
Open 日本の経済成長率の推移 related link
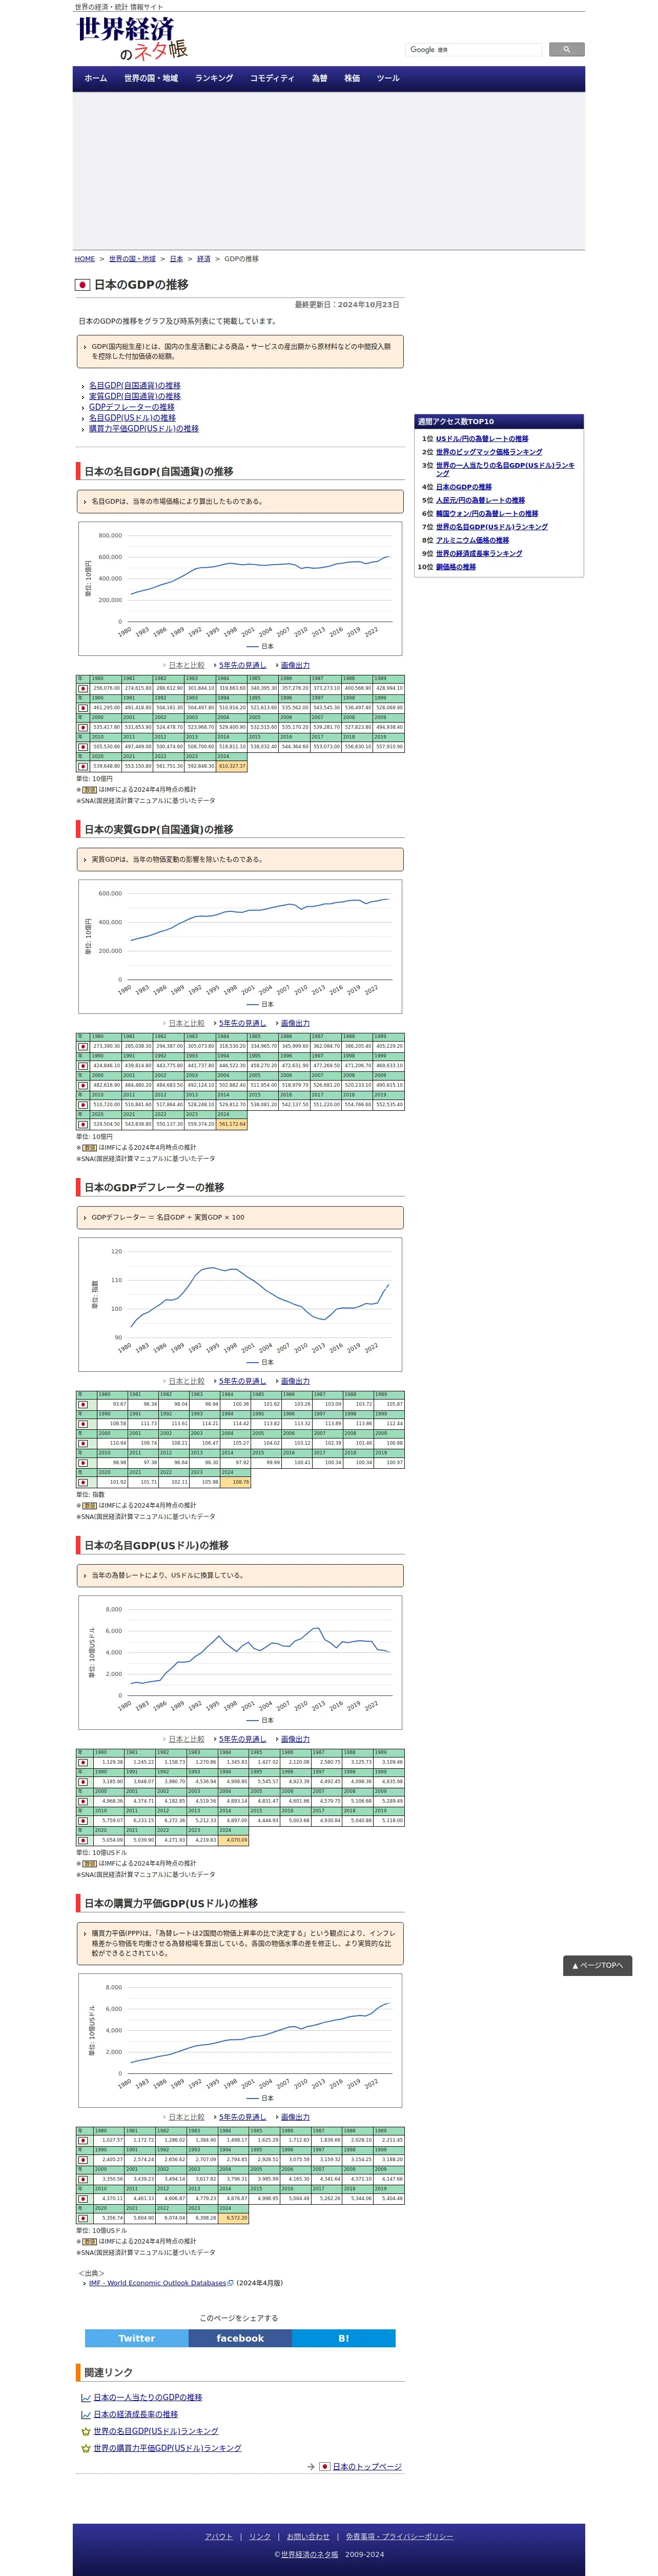[x=136, y=2414]
